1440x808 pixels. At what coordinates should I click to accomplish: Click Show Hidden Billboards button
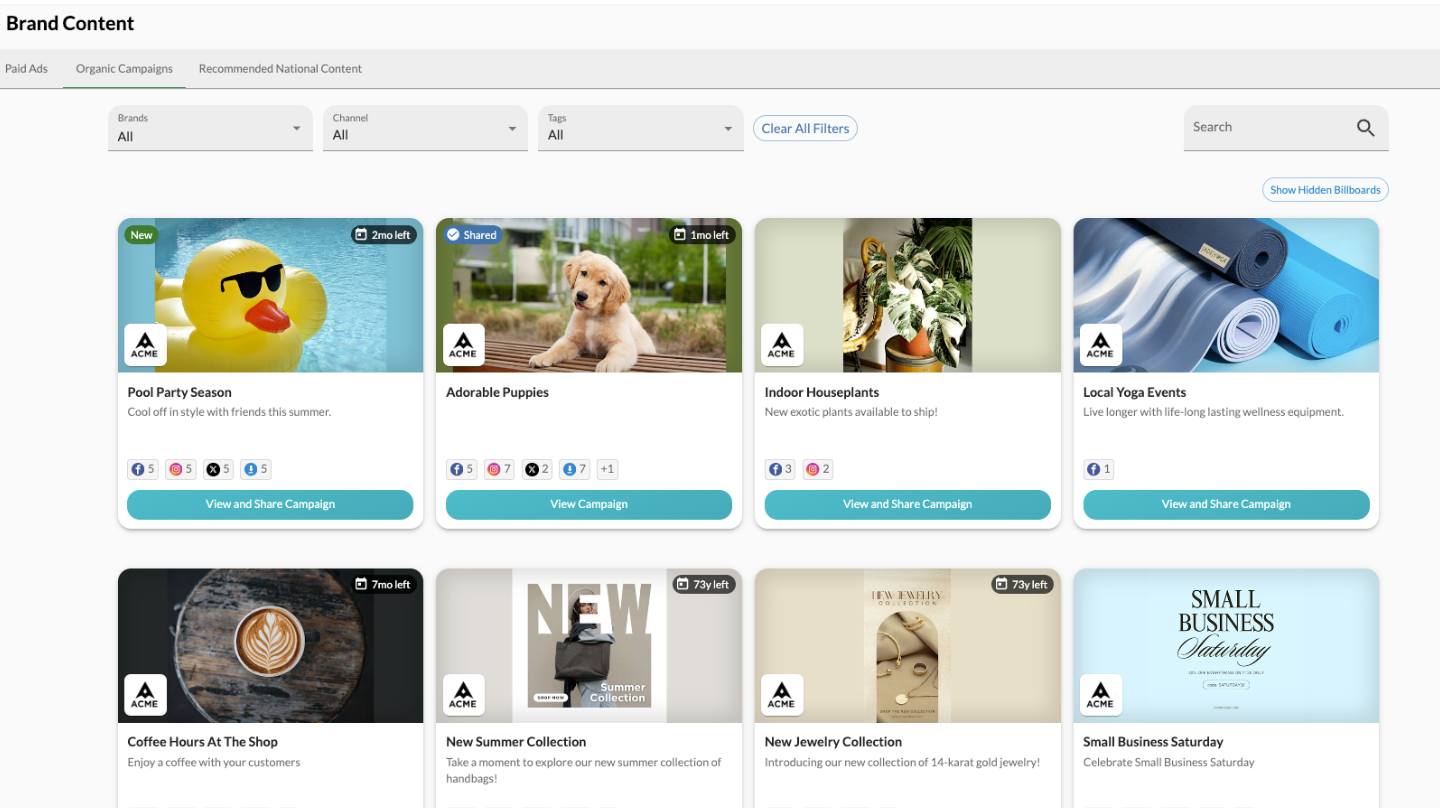[1325, 190]
